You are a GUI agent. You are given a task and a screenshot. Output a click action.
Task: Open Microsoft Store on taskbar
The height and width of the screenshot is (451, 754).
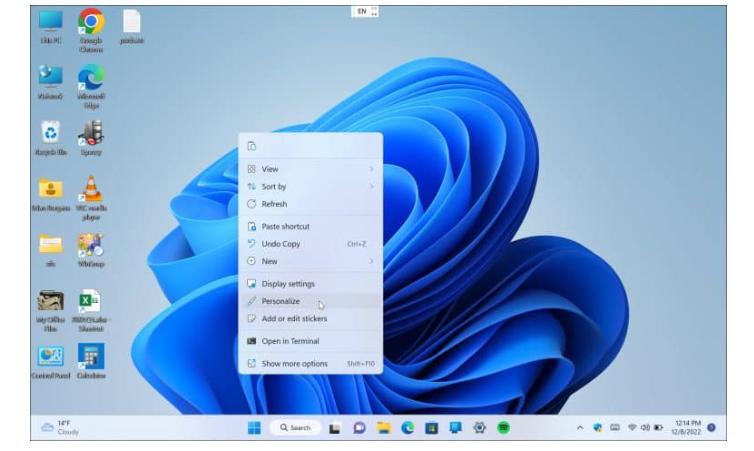pyautogui.click(x=431, y=427)
